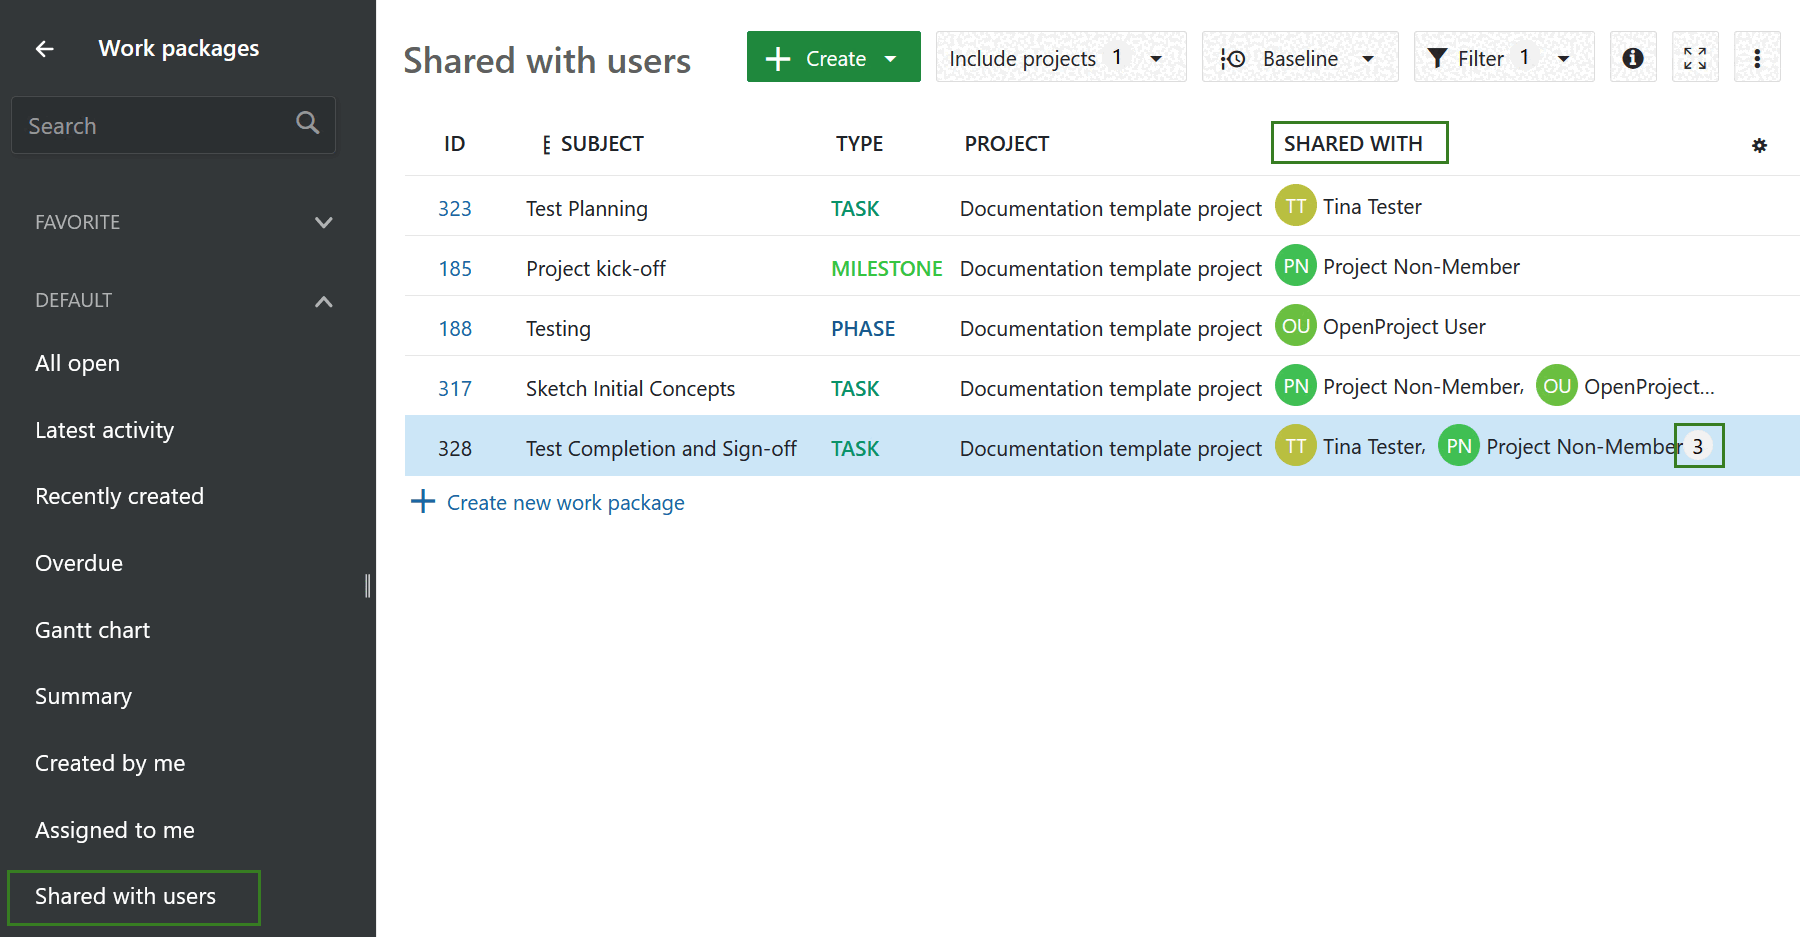Activate full screen mode
Image resolution: width=1800 pixels, height=937 pixels.
click(x=1695, y=57)
